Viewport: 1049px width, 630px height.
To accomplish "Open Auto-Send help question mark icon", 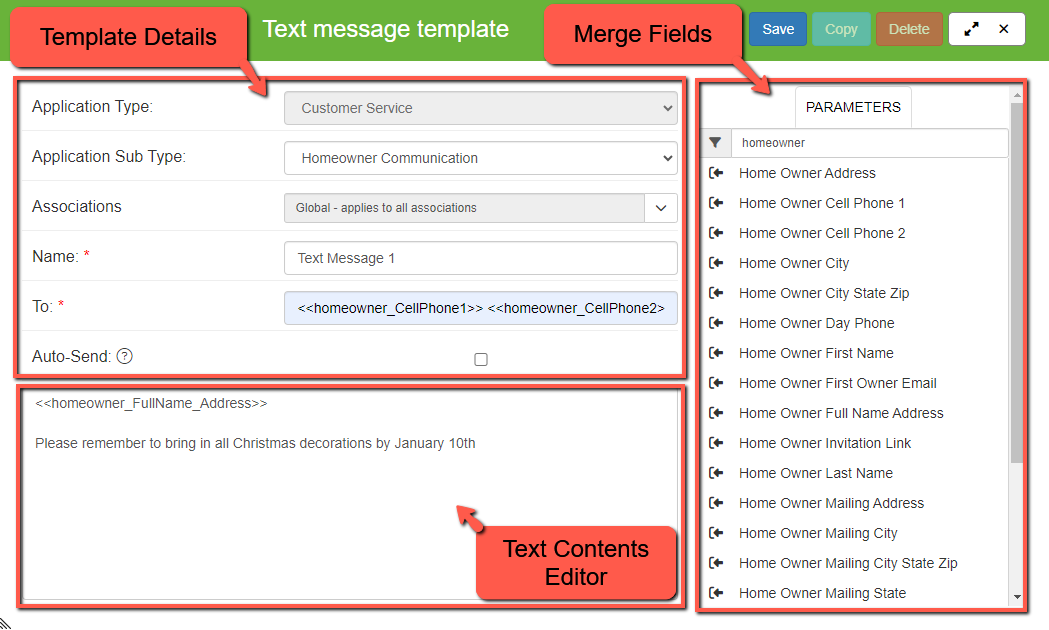I will [125, 356].
